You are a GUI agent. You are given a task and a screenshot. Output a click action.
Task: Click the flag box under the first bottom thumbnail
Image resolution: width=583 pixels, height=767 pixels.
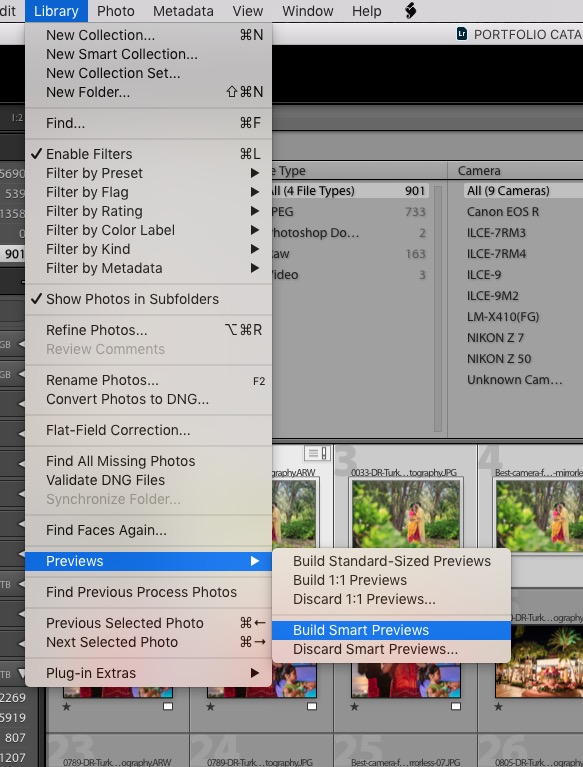coord(168,706)
